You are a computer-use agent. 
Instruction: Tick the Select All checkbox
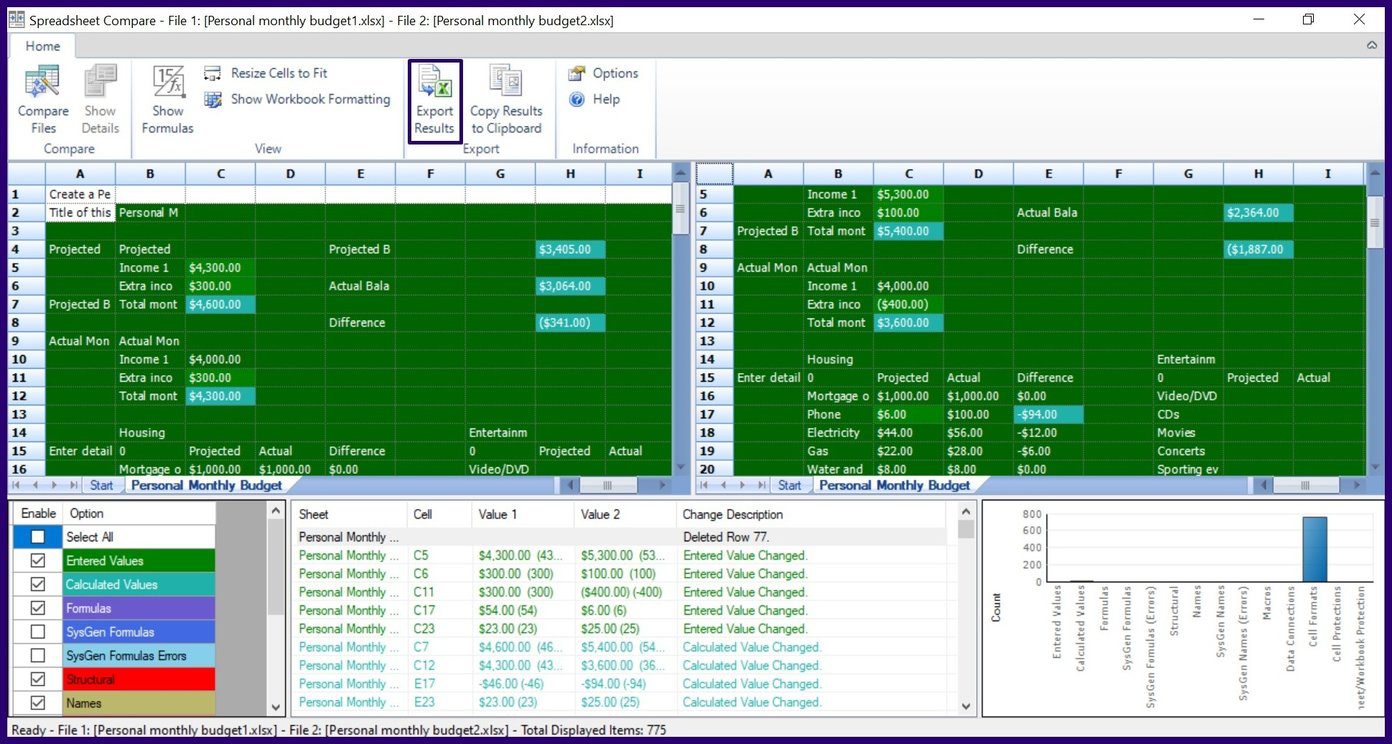coord(38,537)
